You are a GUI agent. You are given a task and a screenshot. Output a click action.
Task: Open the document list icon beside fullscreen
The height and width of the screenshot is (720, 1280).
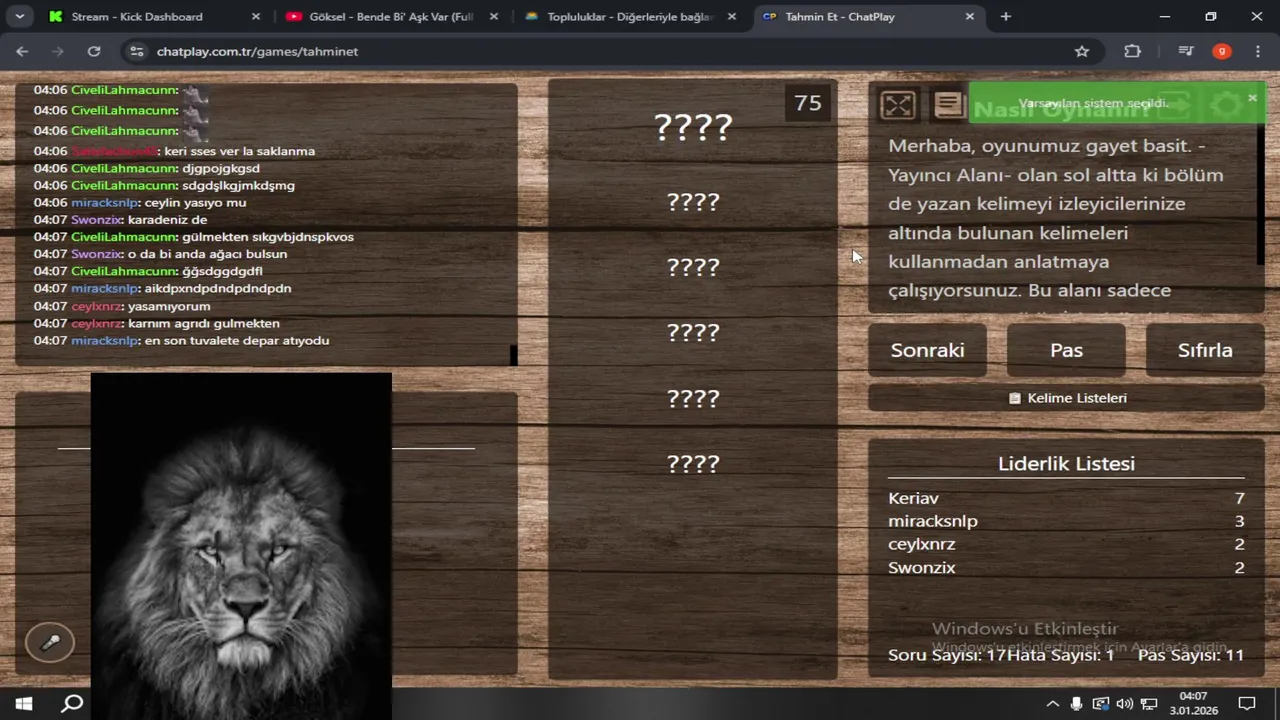coord(949,105)
